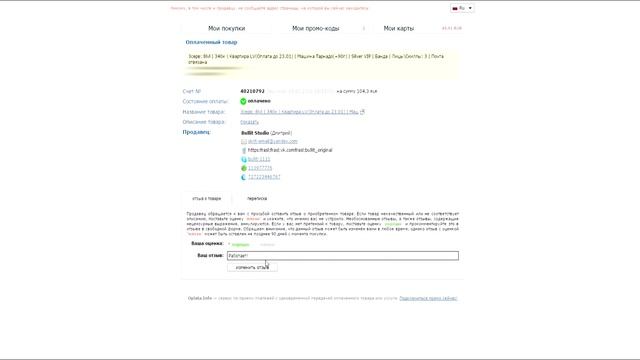Click the green paid status checkmark icon
Image resolution: width=640 pixels, height=360 pixels.
click(243, 101)
